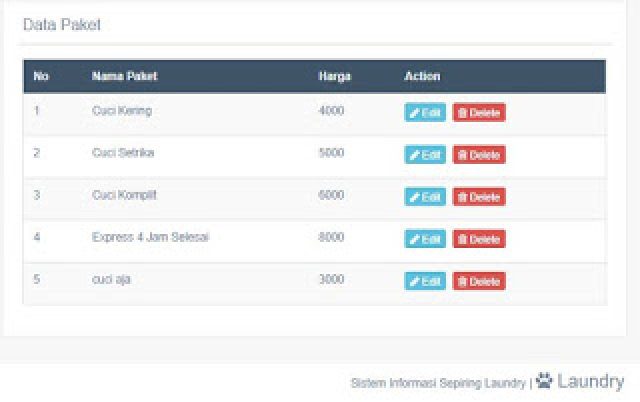Viewport: 640px width, 402px height.
Task: Delete the Express 4 Jam Selesai package
Action: coord(479,239)
